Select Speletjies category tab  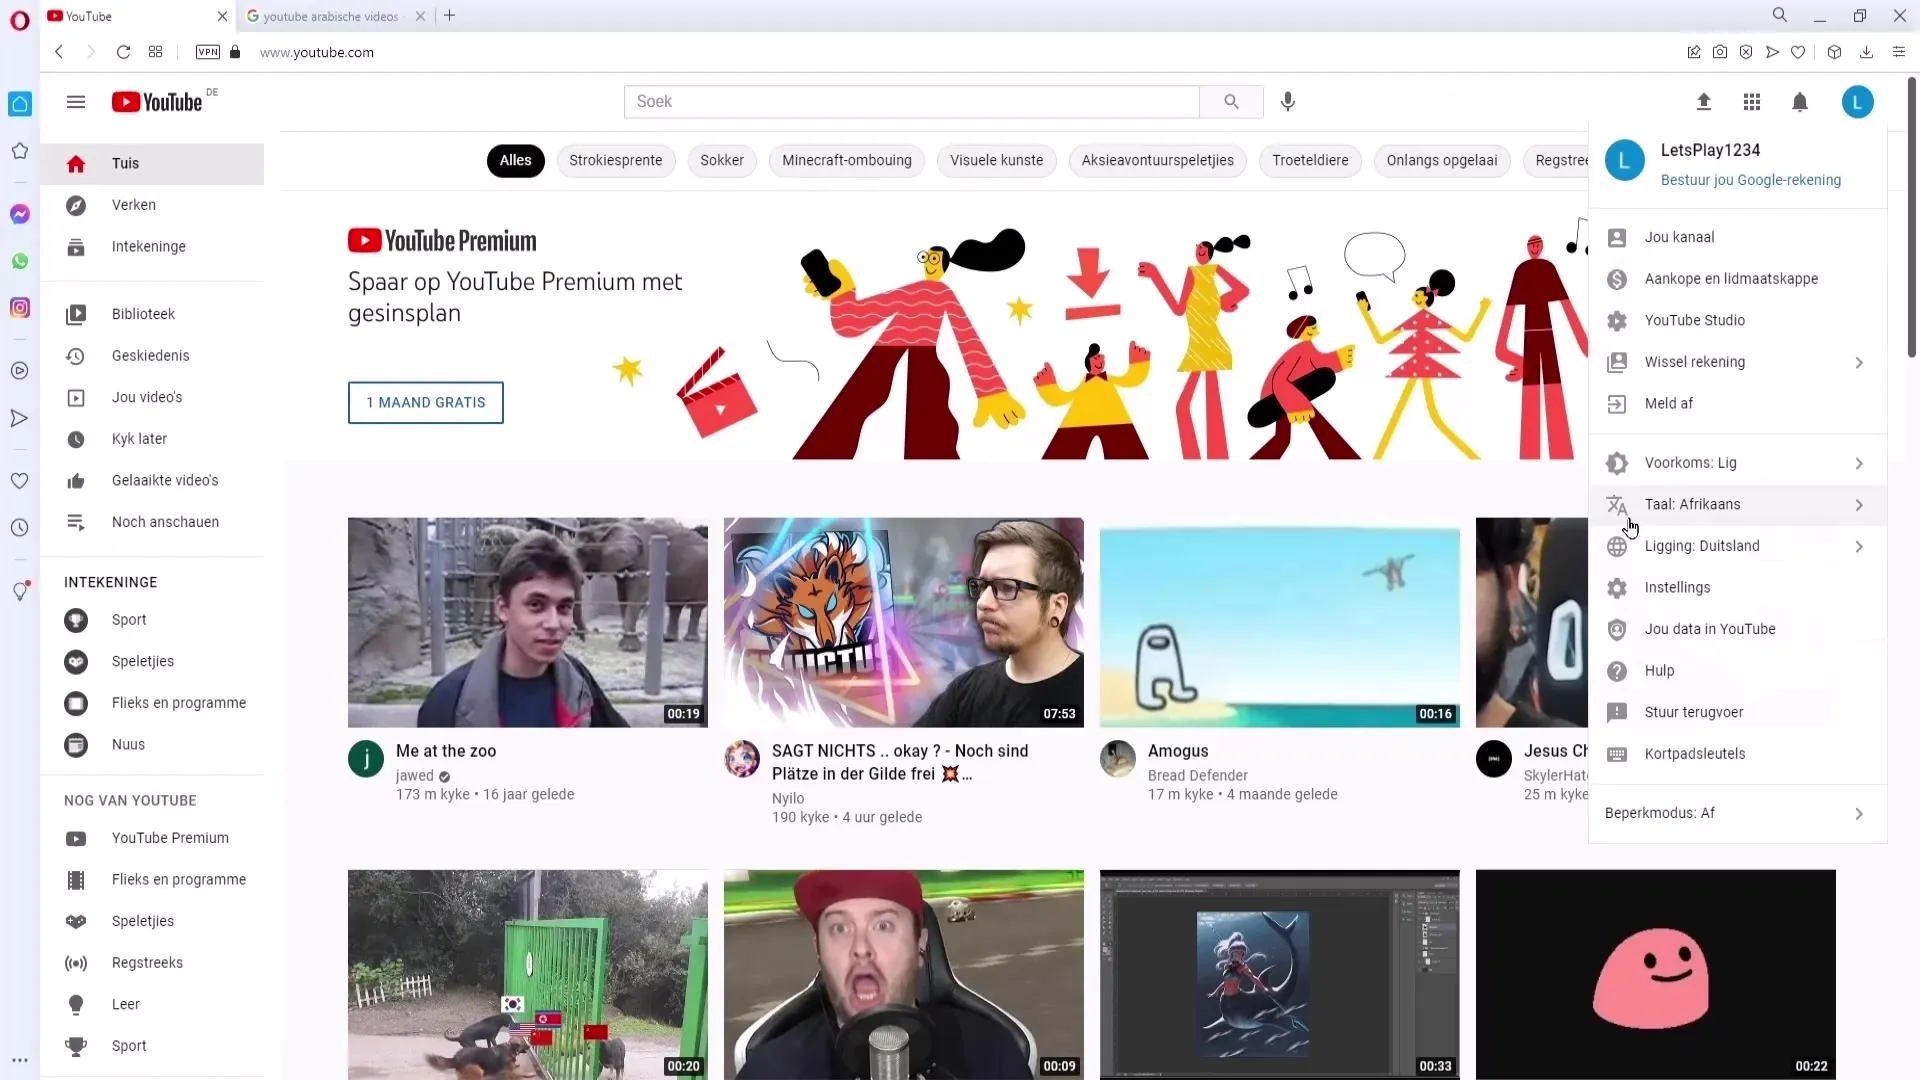[x=142, y=661]
